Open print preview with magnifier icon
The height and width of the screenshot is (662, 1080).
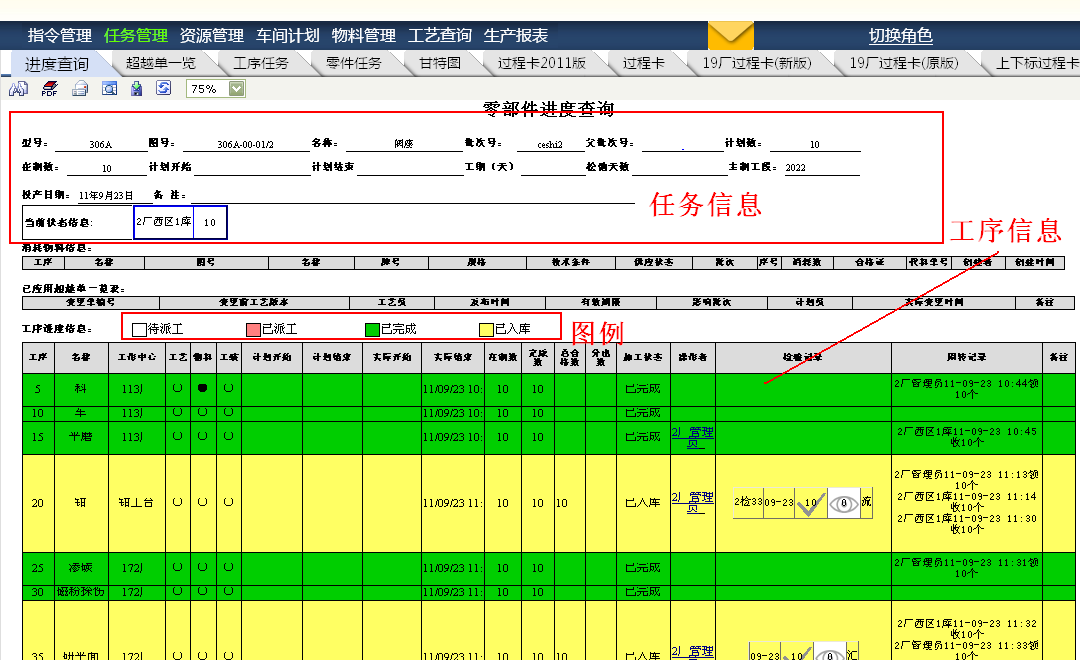pyautogui.click(x=110, y=89)
